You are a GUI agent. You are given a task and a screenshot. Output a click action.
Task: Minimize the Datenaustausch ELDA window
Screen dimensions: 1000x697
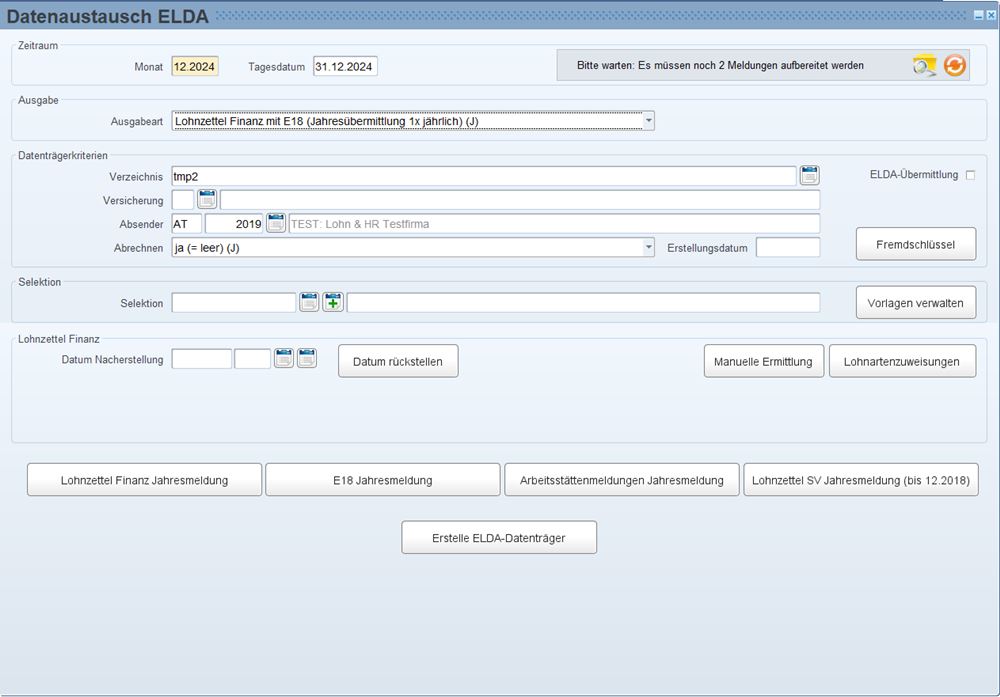tap(978, 15)
